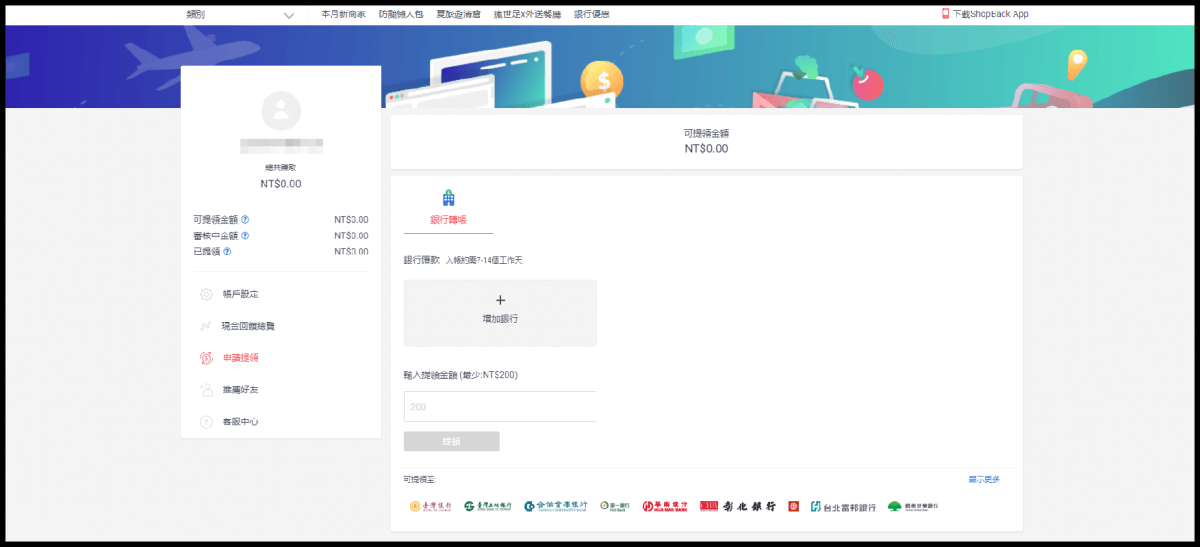The width and height of the screenshot is (1200, 547).
Task: Click the blue bank building icon
Action: click(448, 198)
